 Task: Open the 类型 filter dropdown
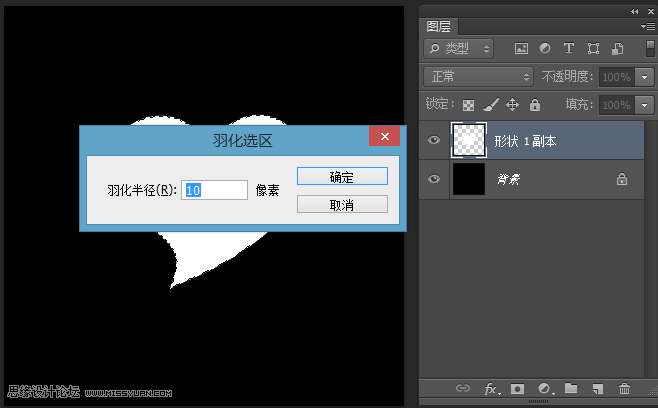[459, 49]
